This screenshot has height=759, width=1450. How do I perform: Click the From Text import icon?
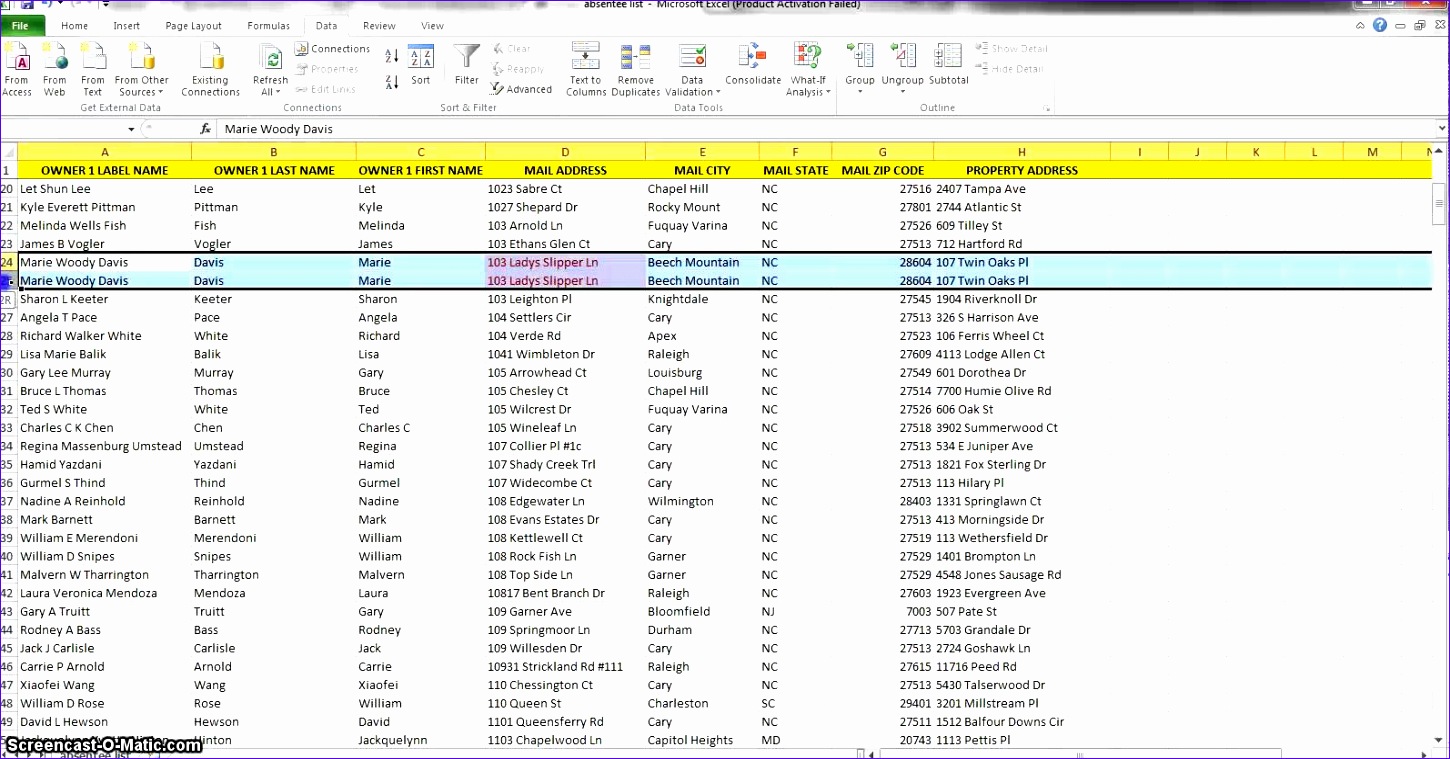pyautogui.click(x=92, y=70)
